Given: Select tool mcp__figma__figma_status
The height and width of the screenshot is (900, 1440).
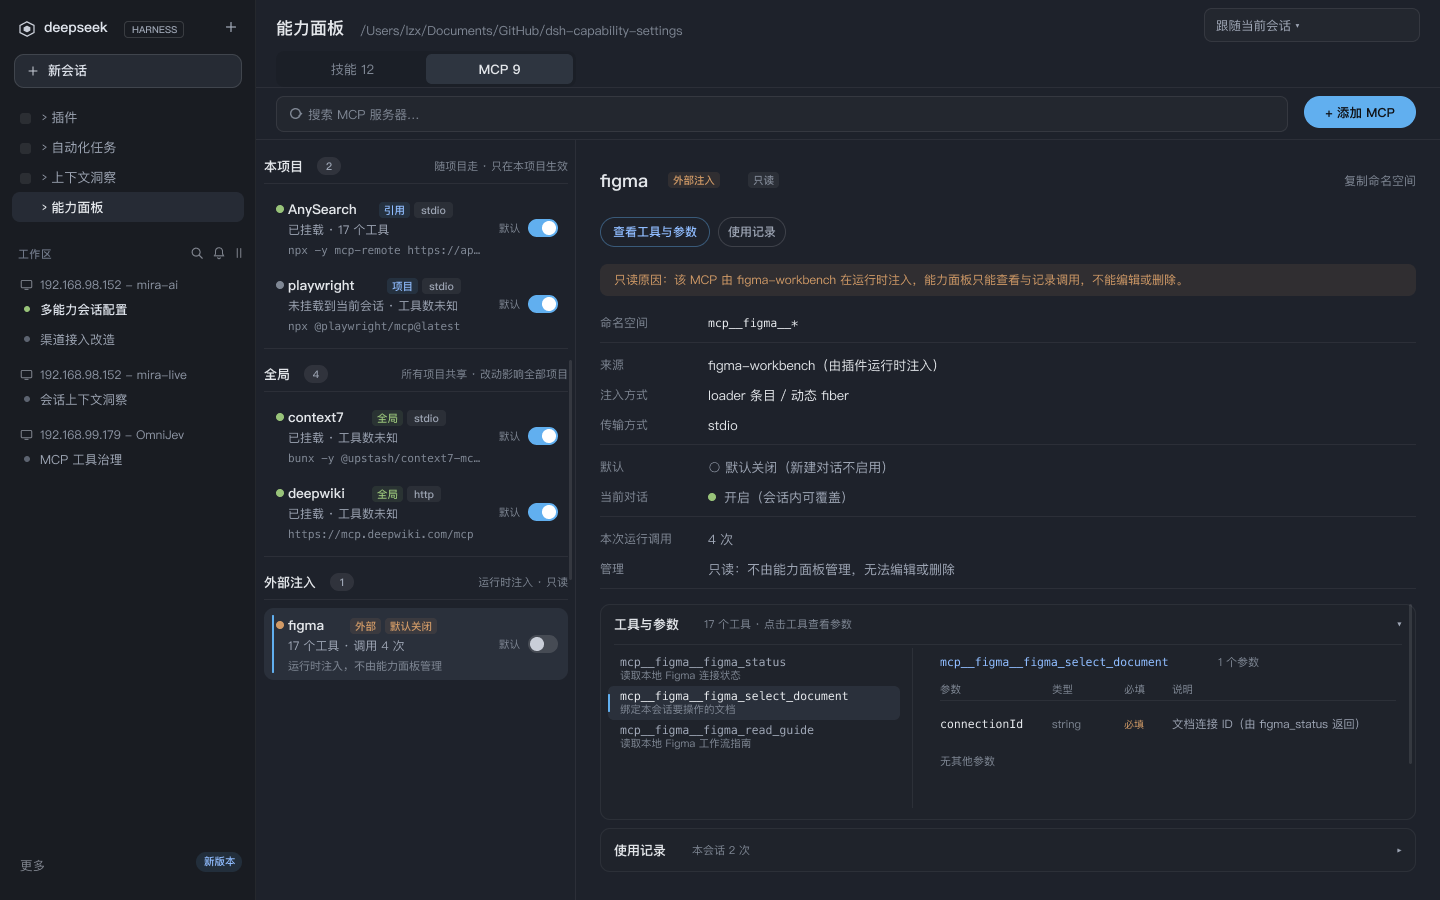Looking at the screenshot, I should [754, 668].
